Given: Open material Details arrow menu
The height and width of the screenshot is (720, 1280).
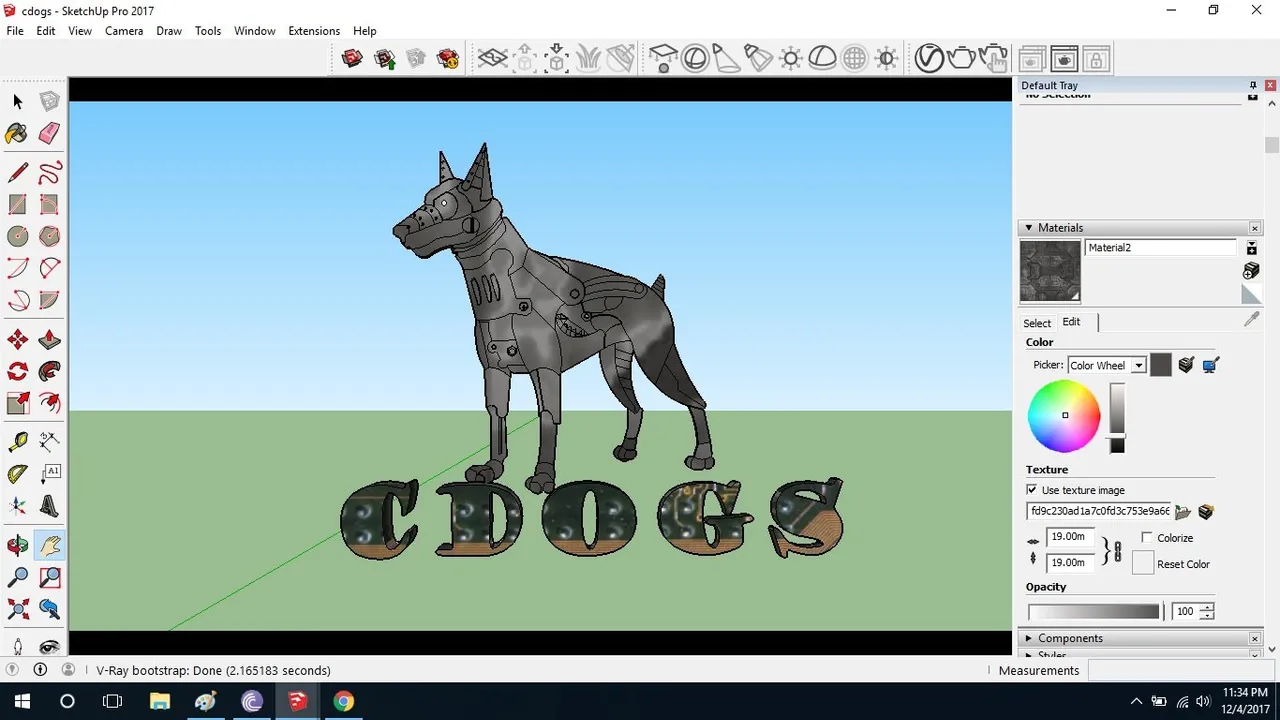Looking at the screenshot, I should coord(1251,248).
